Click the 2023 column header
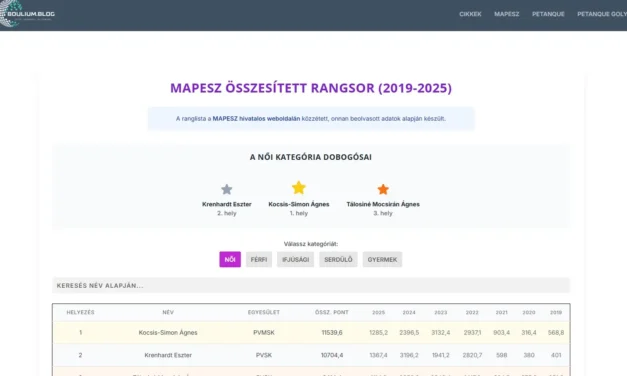 pos(441,312)
